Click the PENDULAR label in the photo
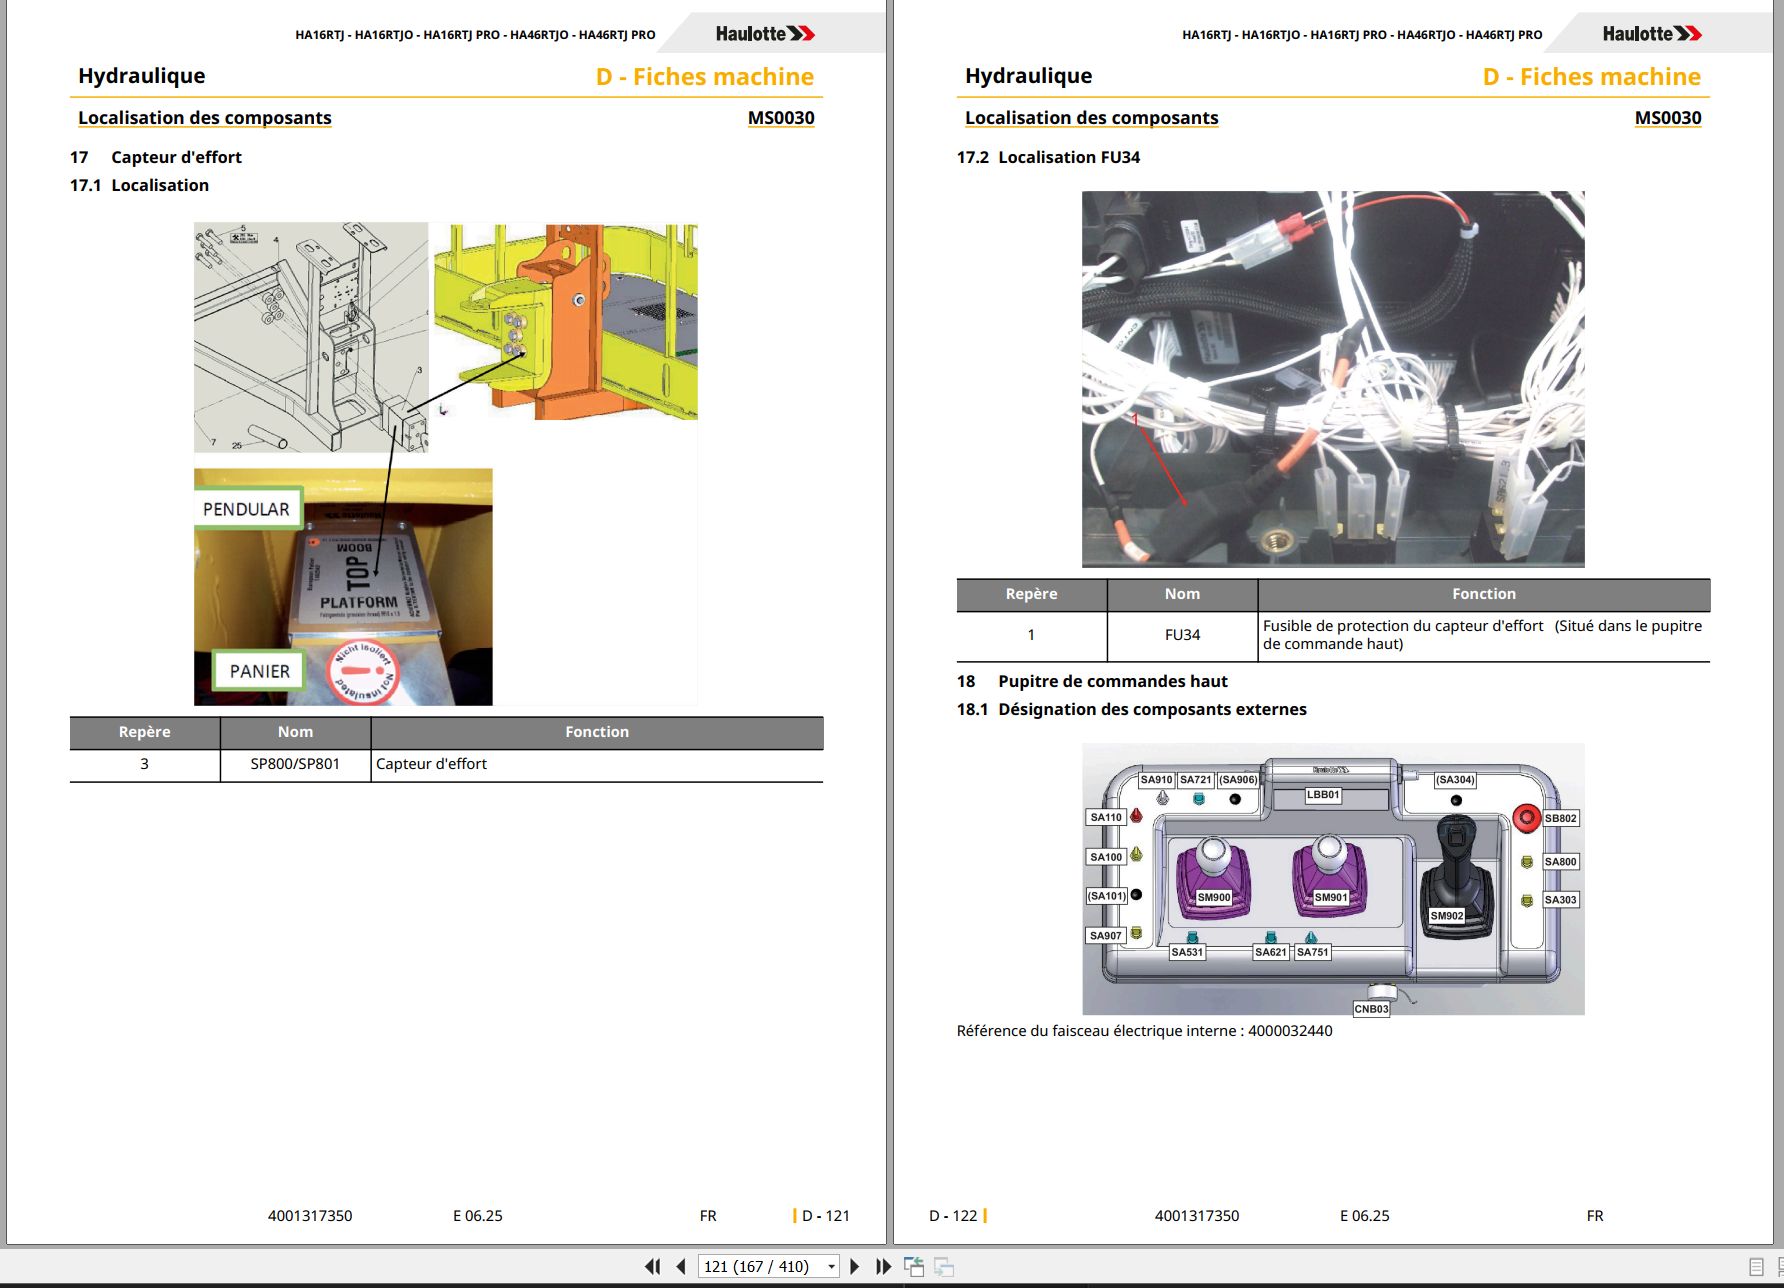The width and height of the screenshot is (1784, 1288). pyautogui.click(x=246, y=509)
